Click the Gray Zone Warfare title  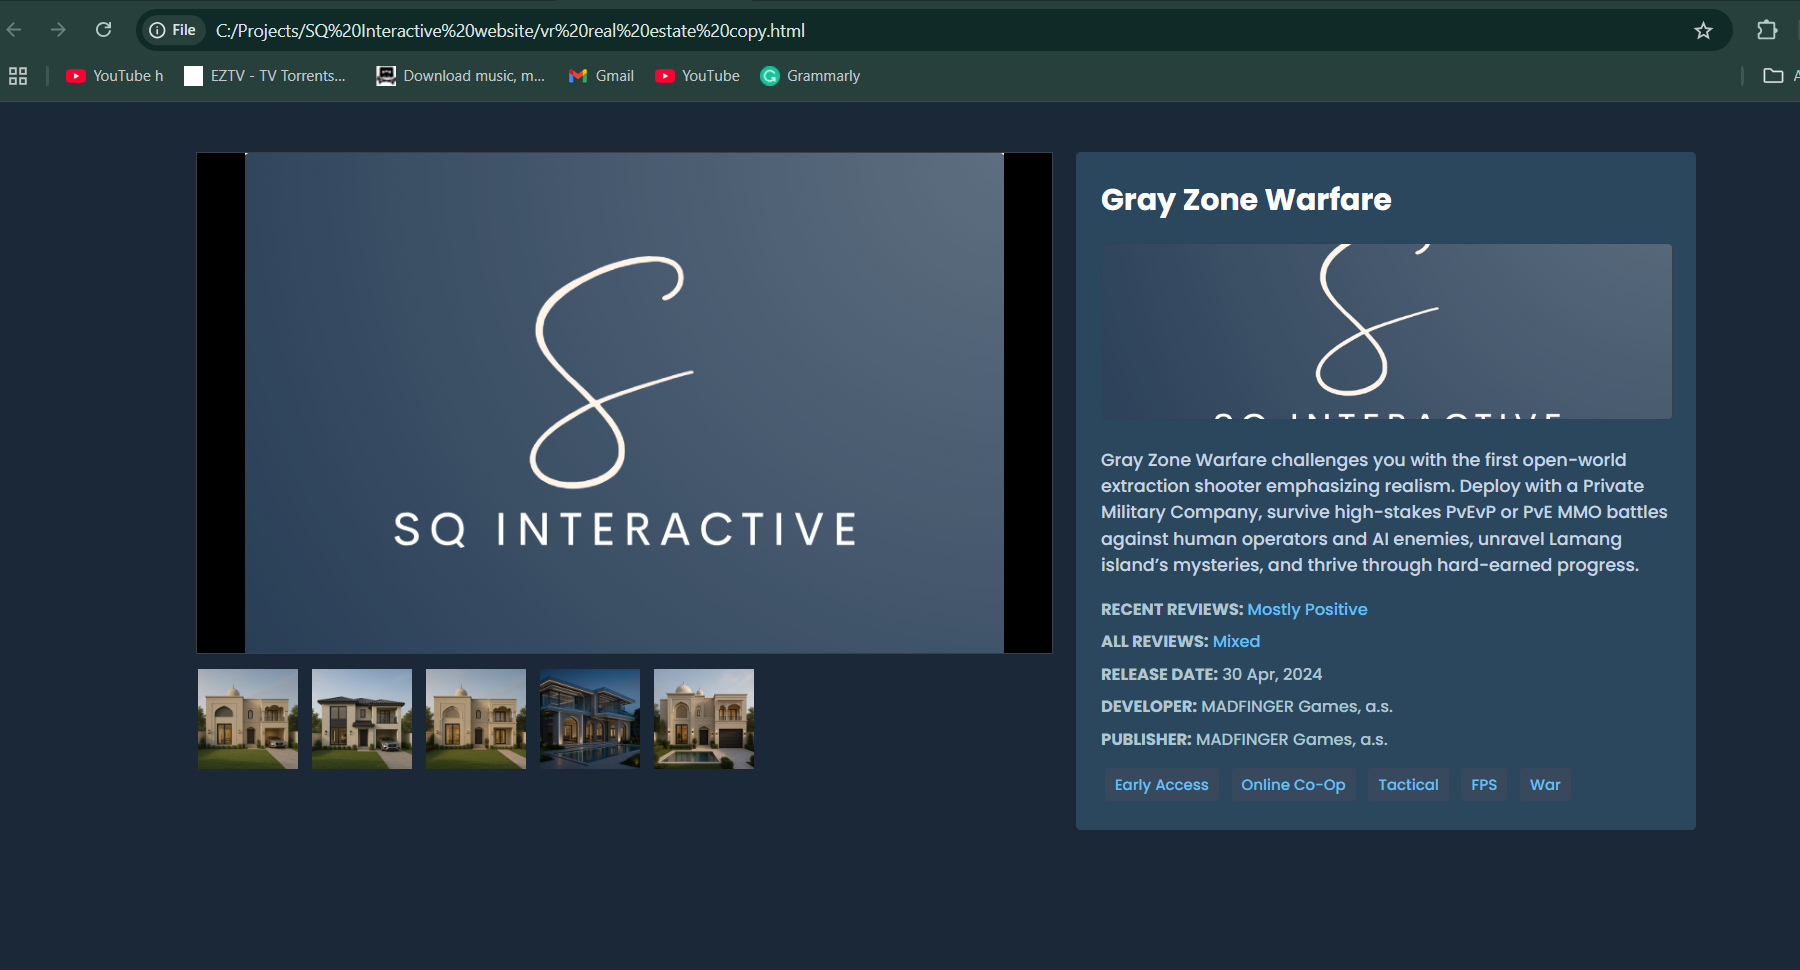[x=1246, y=200]
